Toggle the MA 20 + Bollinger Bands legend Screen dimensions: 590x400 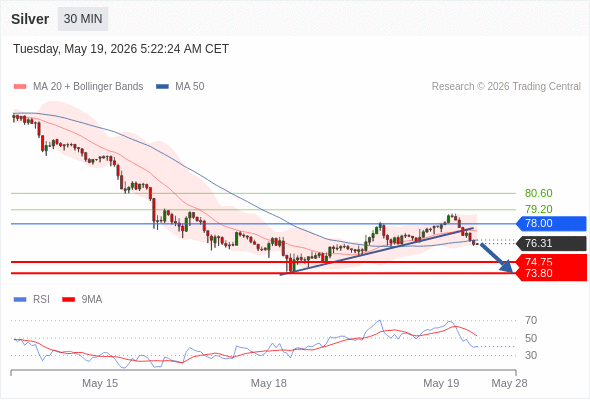coord(78,87)
